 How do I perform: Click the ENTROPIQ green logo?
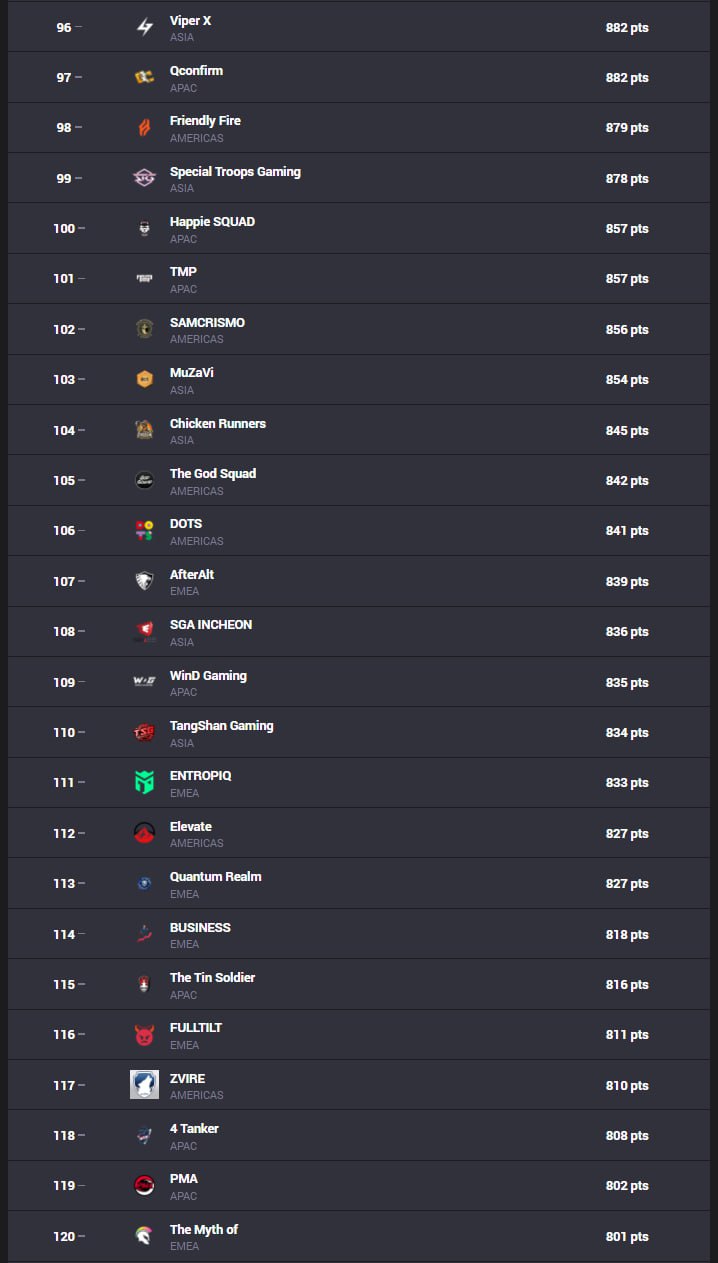click(x=144, y=782)
